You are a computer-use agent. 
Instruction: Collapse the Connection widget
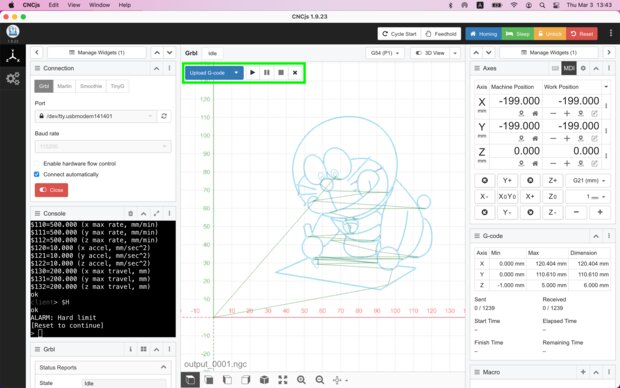tap(157, 68)
